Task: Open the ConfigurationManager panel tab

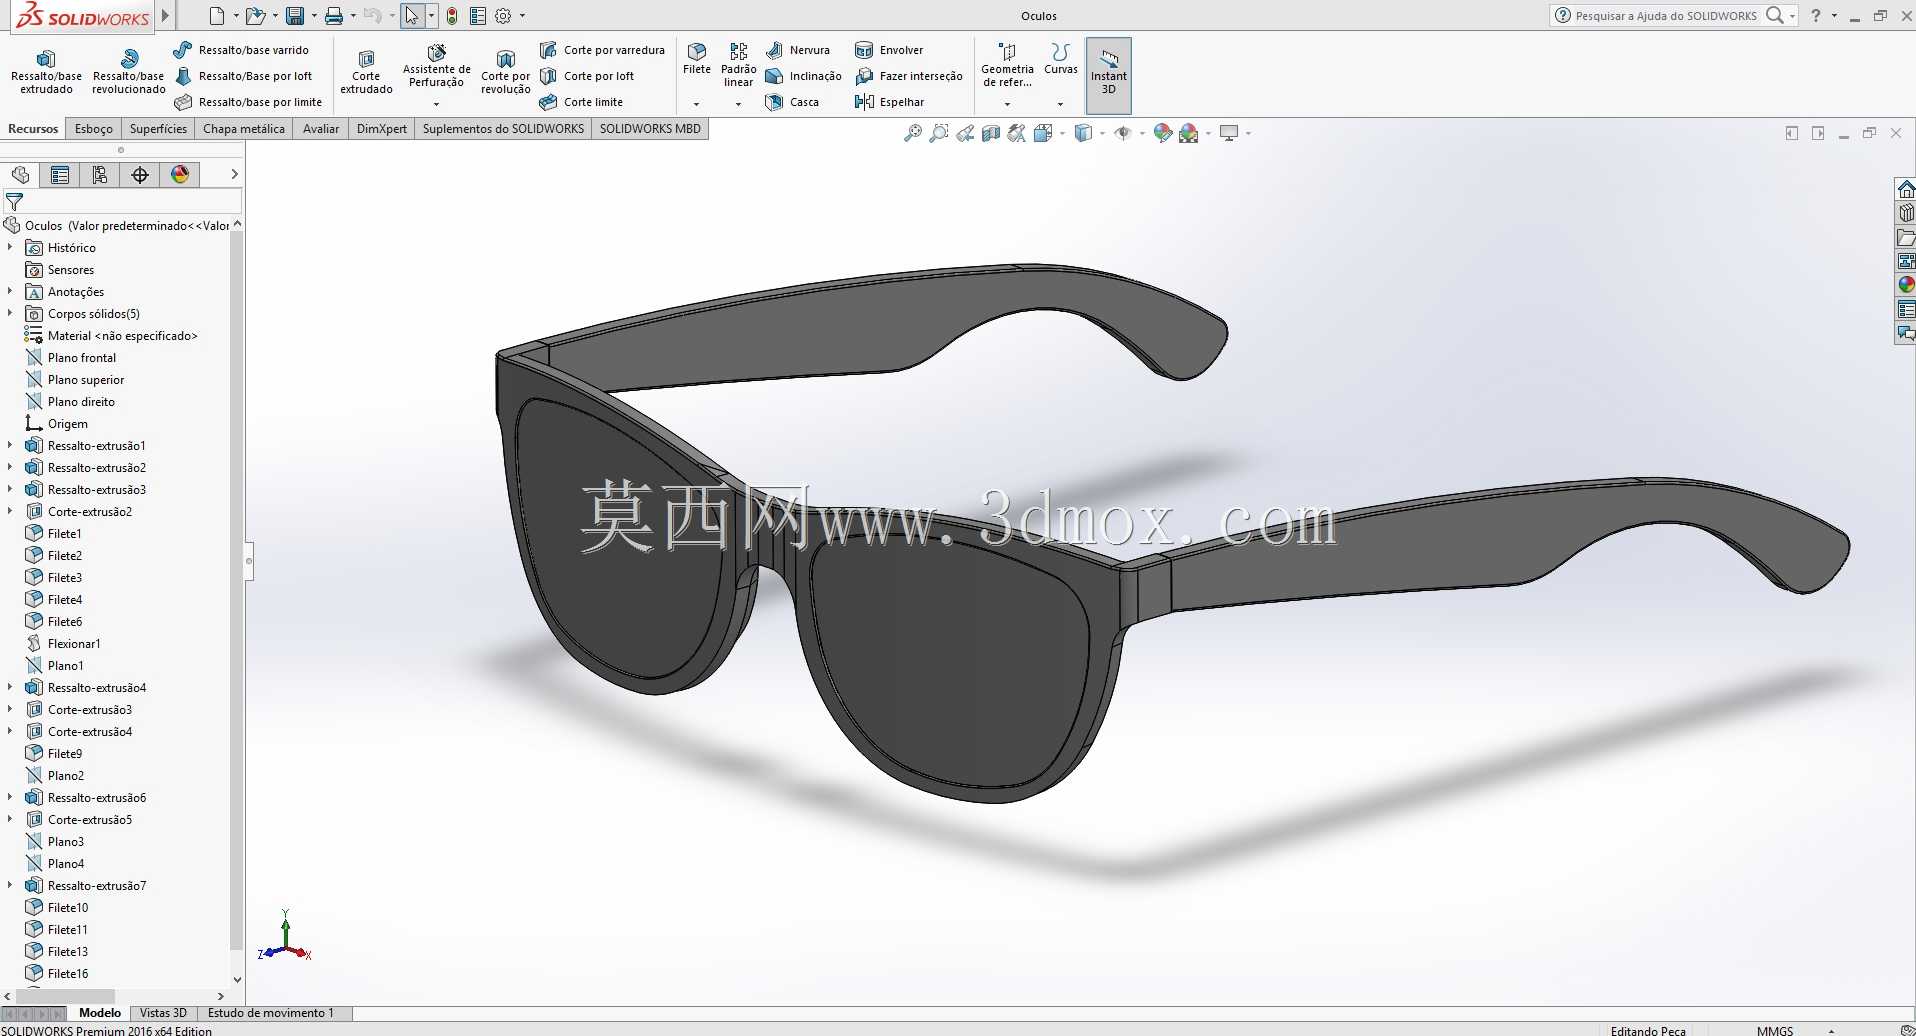Action: pyautogui.click(x=100, y=175)
